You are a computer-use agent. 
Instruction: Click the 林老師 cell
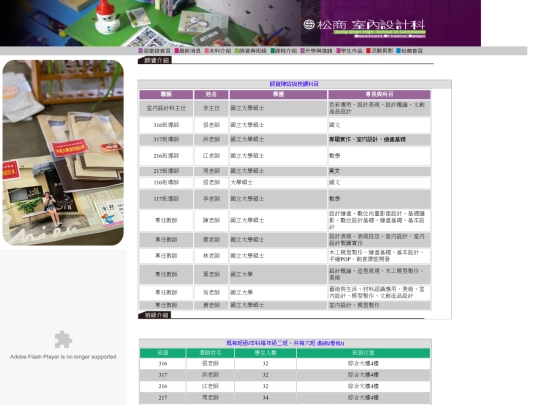(x=211, y=256)
